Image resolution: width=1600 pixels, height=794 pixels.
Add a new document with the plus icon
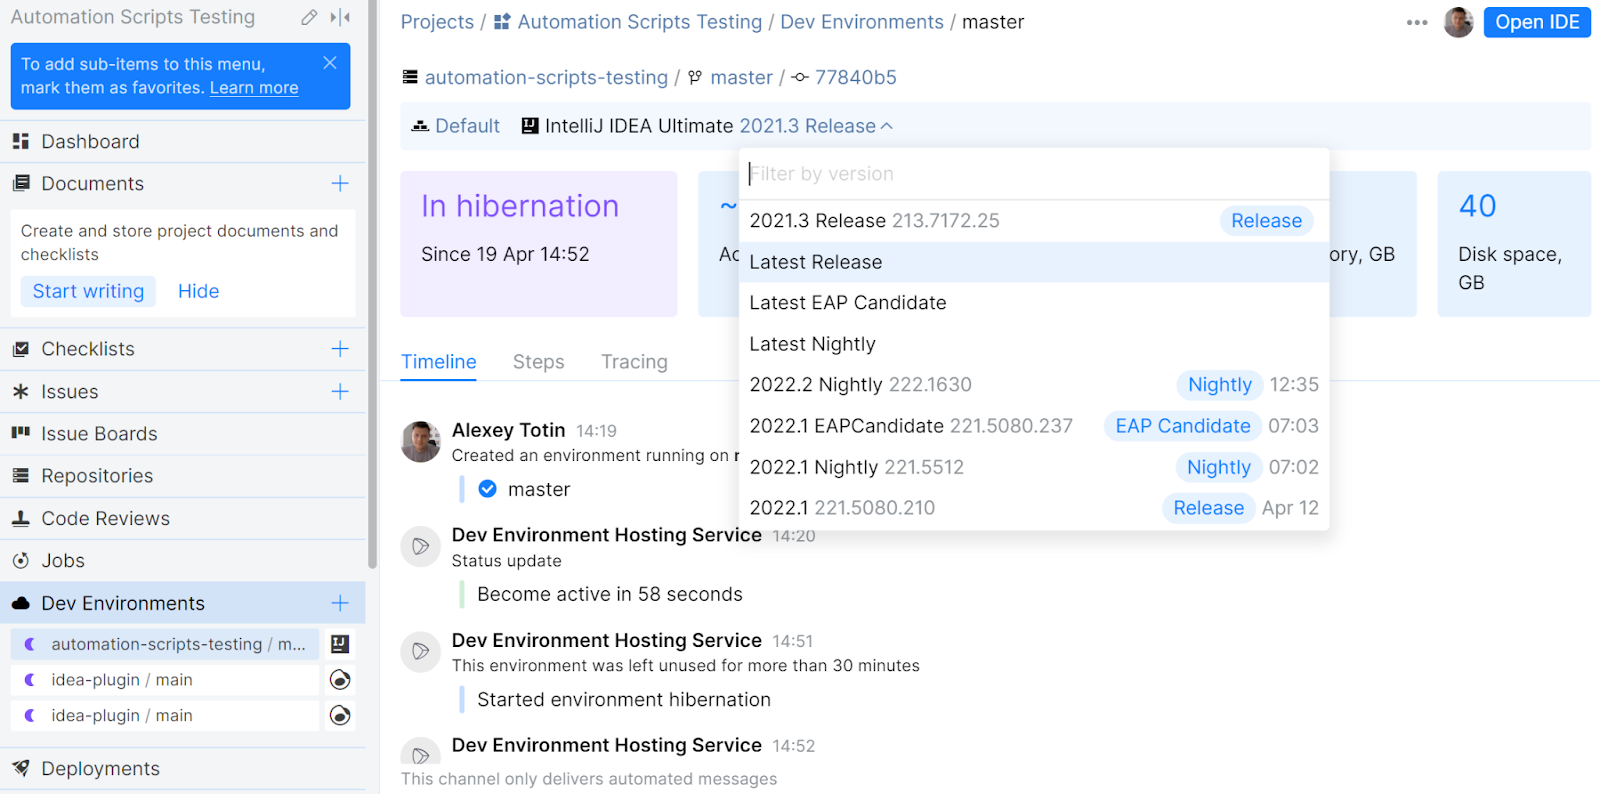click(x=340, y=184)
